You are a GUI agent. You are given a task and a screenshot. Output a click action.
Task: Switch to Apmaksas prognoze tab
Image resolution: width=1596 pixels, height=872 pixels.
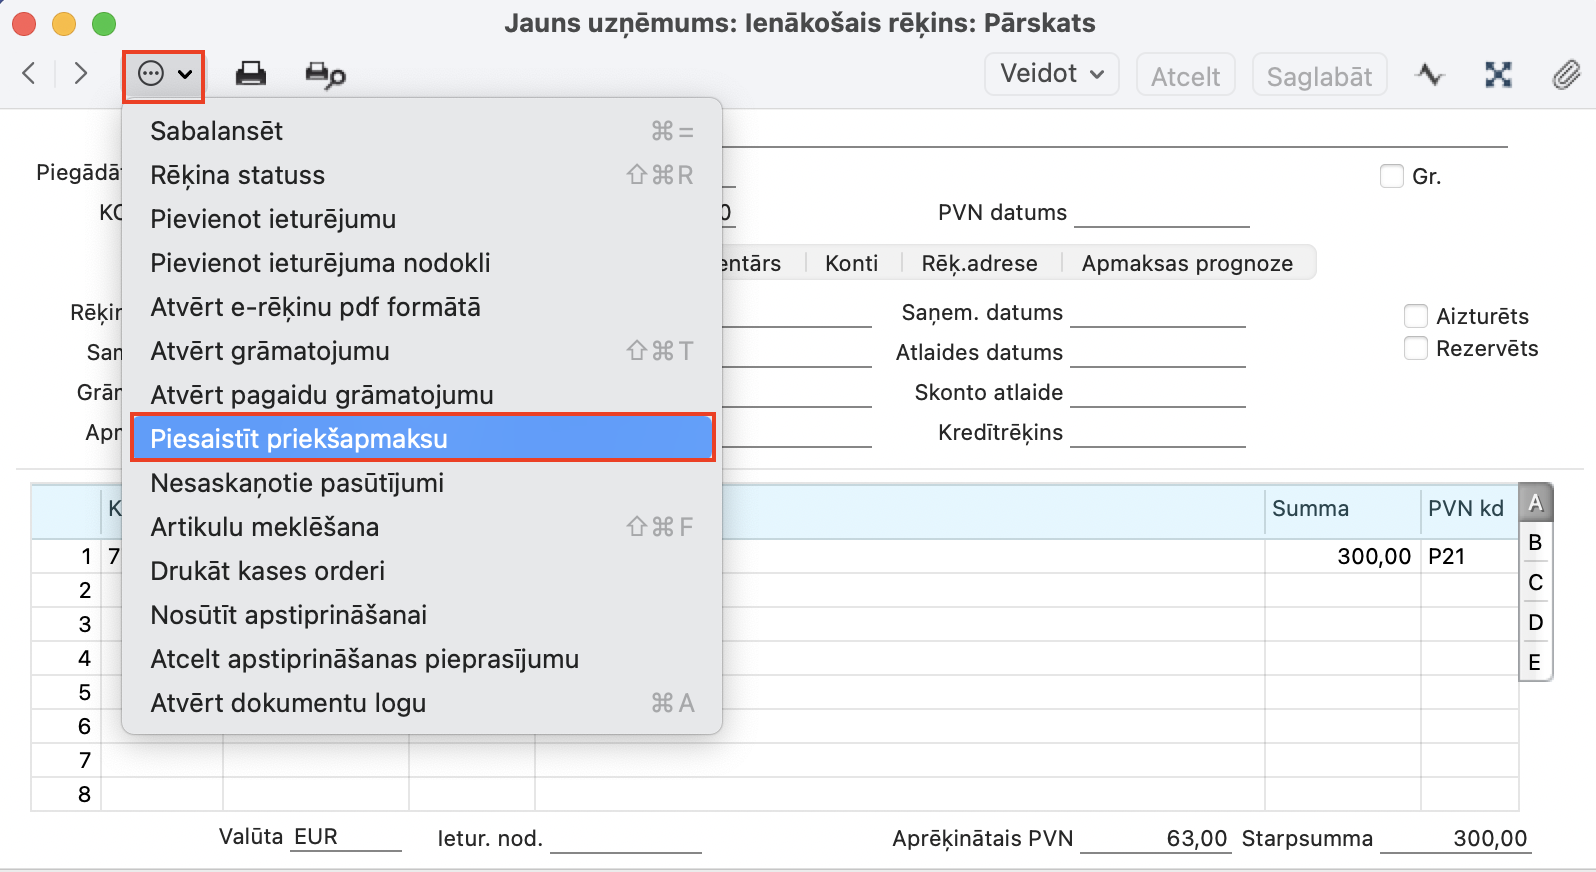click(x=1187, y=263)
